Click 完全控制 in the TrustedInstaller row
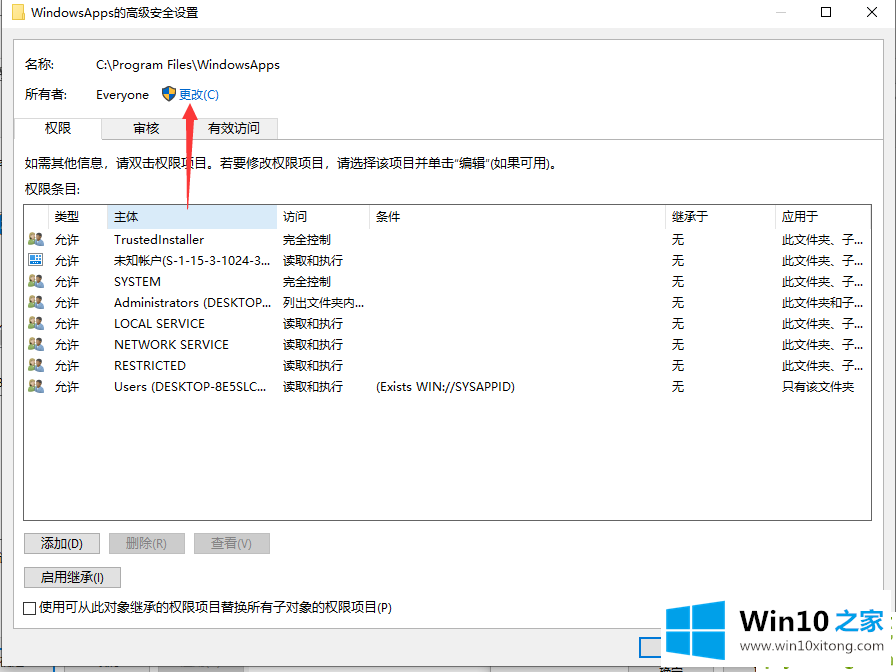The height and width of the screenshot is (672, 896). tap(307, 240)
